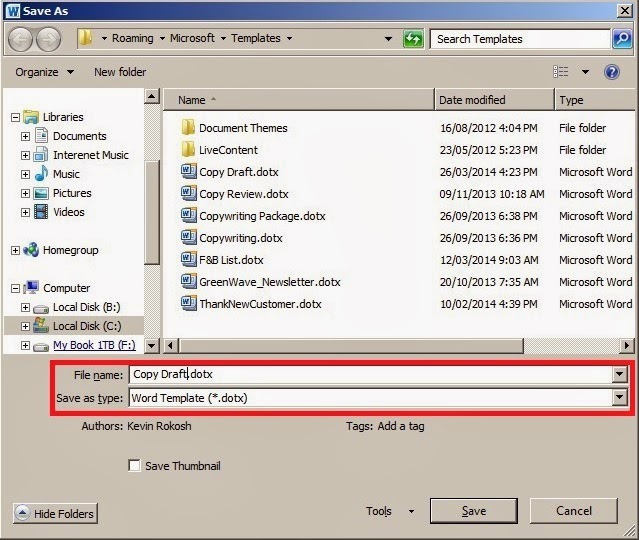Click the Pictures library icon
The image size is (639, 540).
coord(41,193)
